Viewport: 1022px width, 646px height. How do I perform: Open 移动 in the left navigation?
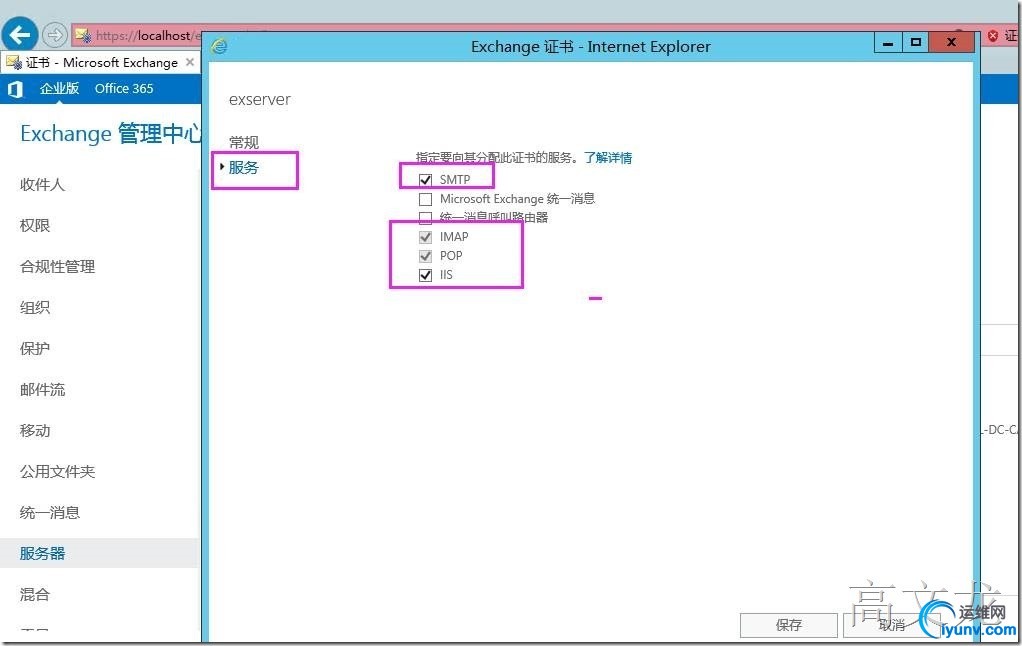coord(35,431)
